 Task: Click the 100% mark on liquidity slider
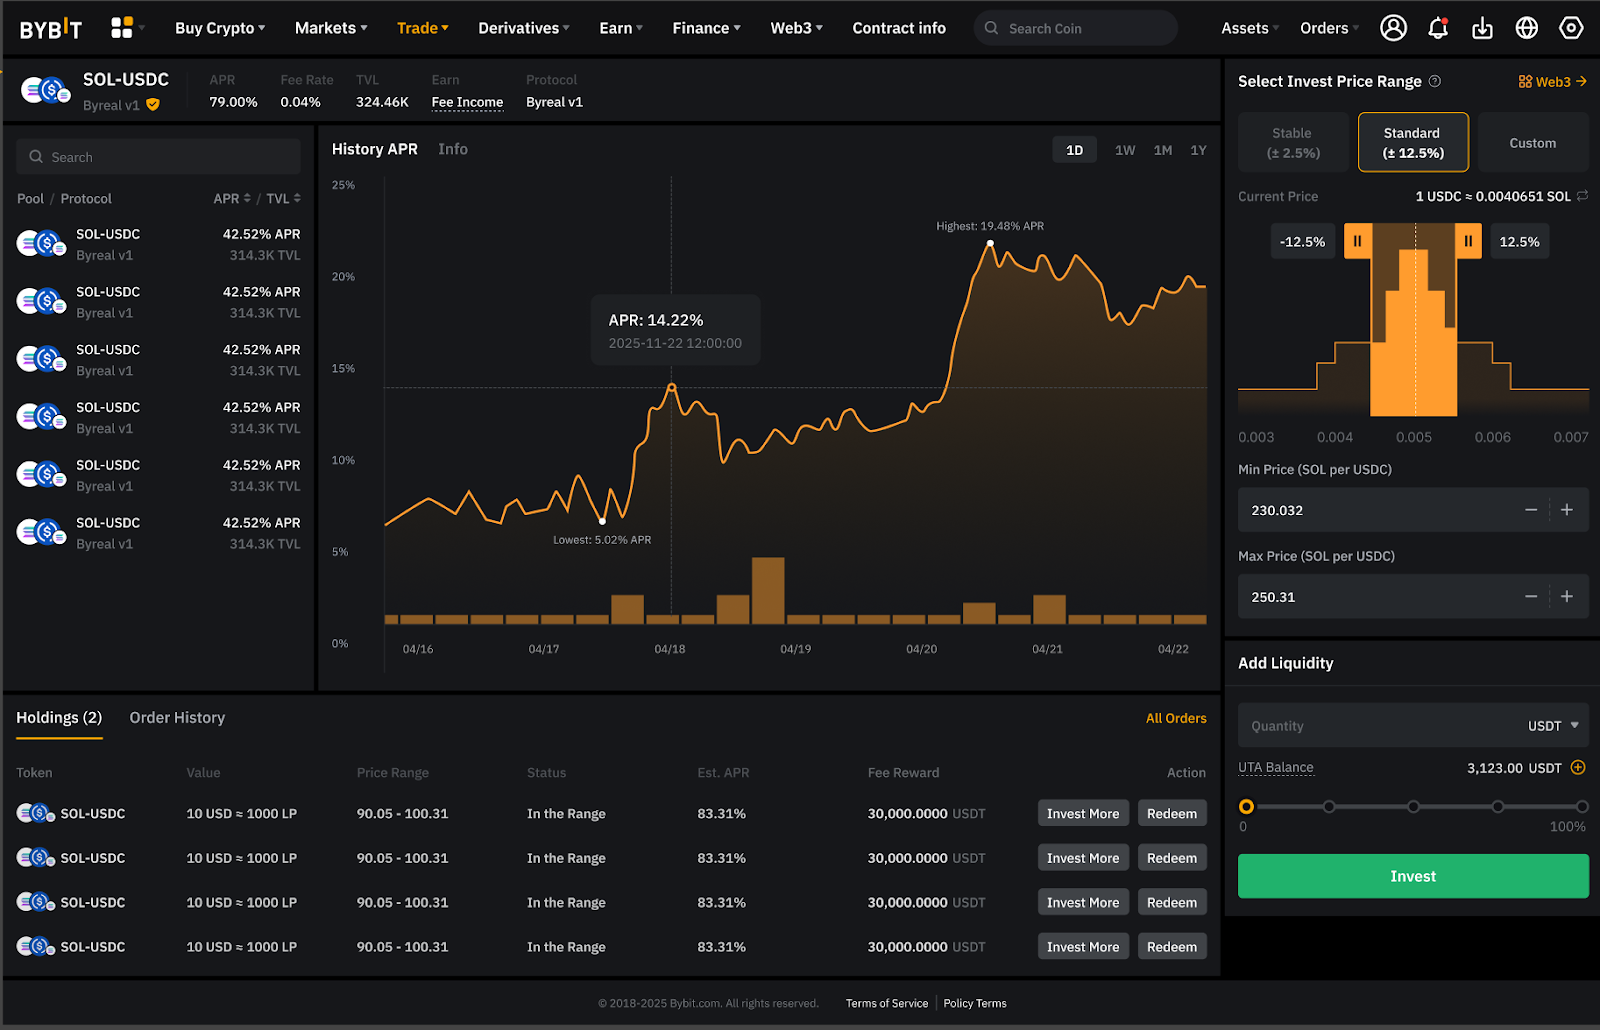(1581, 806)
